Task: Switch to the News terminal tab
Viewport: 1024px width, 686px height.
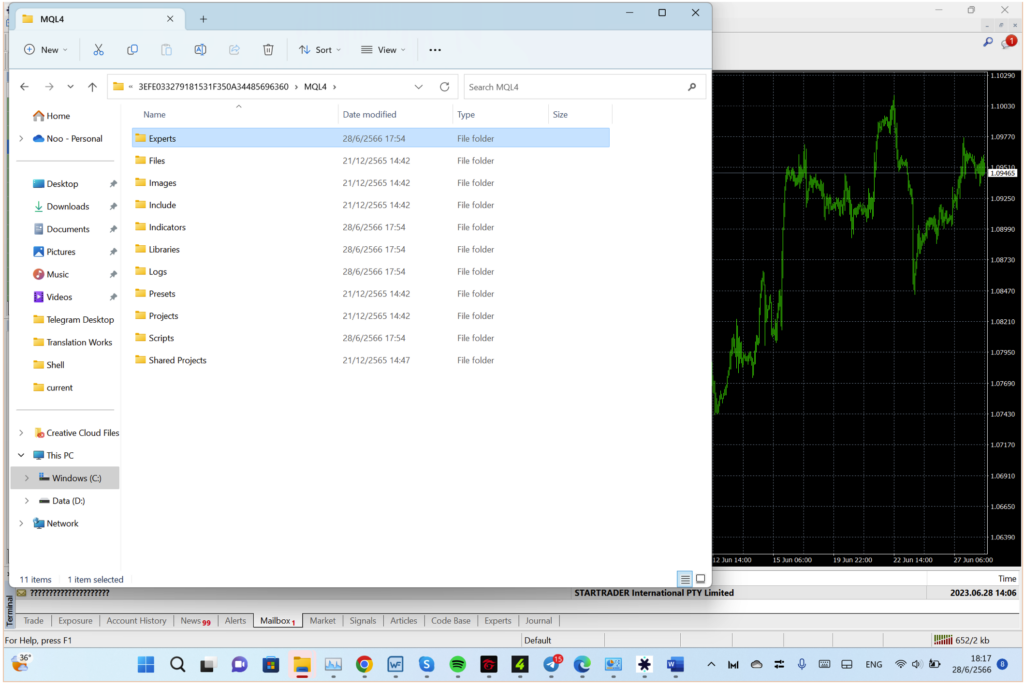Action: pos(195,621)
